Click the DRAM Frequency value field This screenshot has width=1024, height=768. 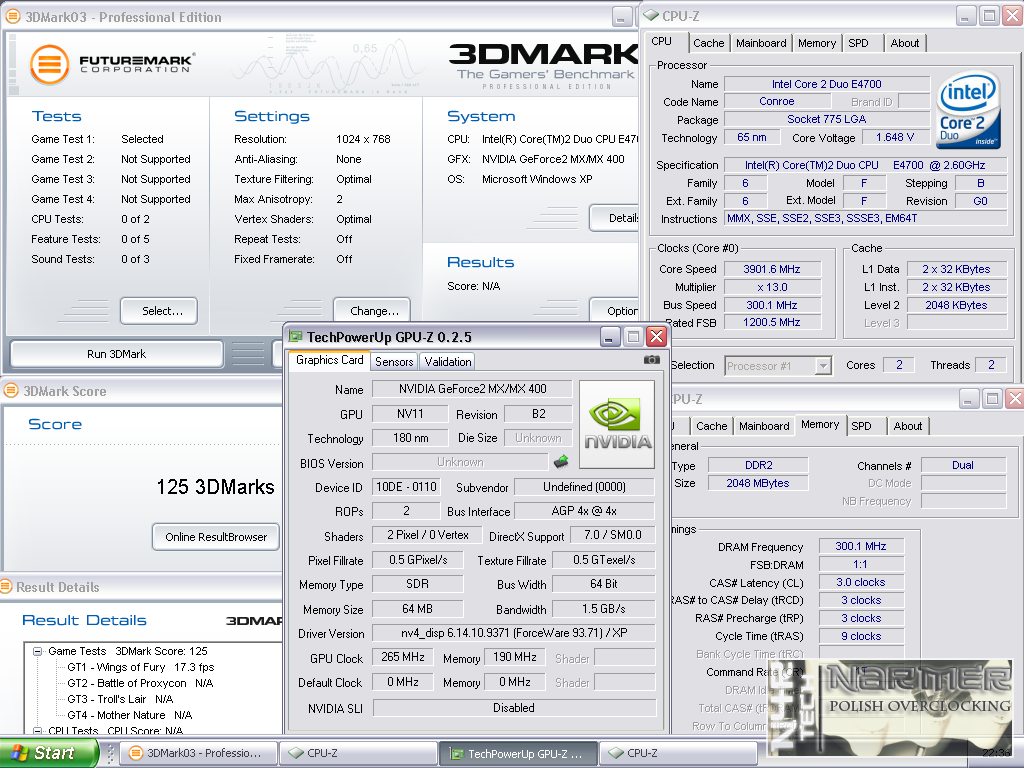tap(861, 546)
